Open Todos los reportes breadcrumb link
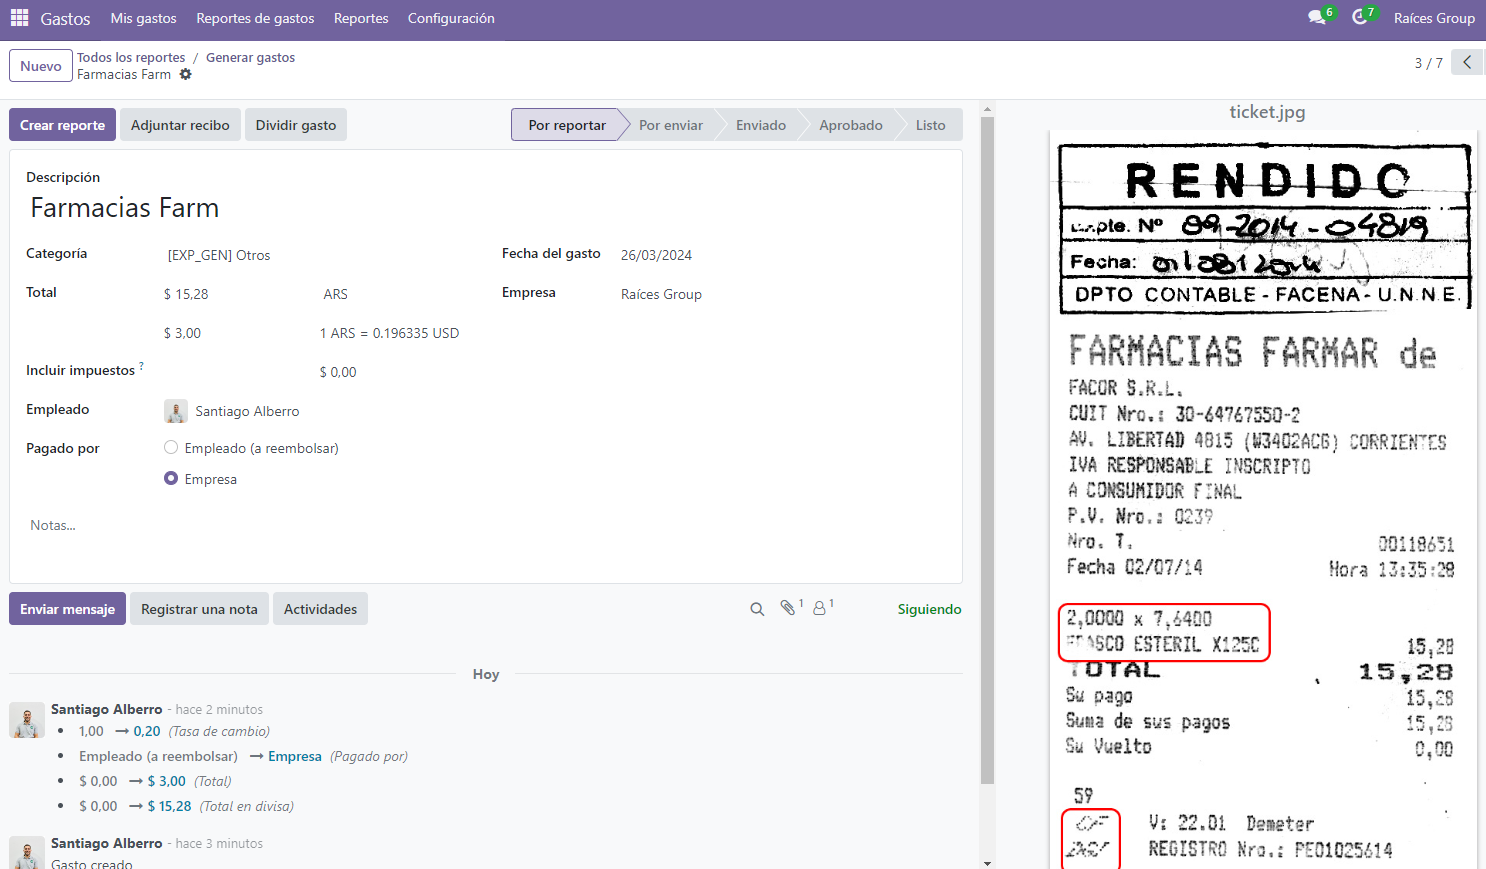The height and width of the screenshot is (869, 1486). tap(131, 57)
